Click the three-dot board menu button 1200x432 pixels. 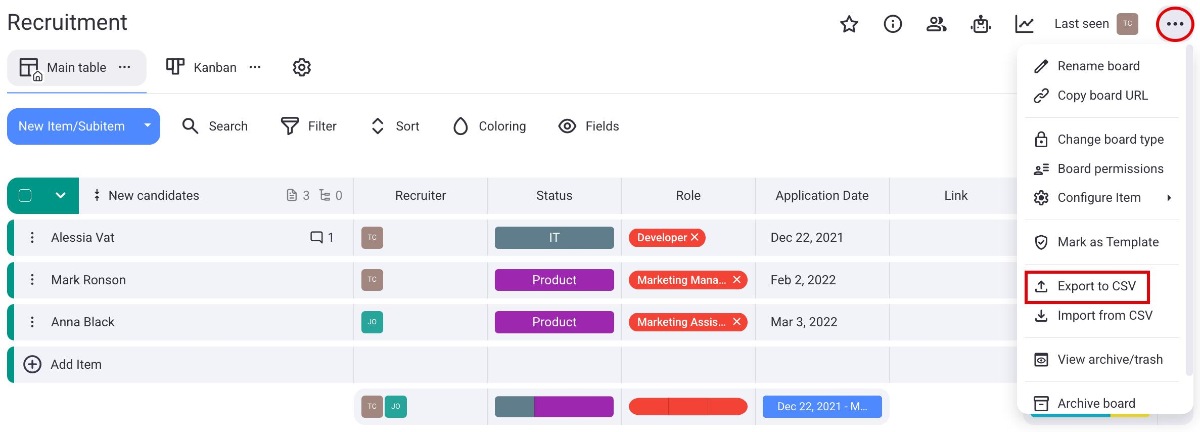pos(1175,24)
